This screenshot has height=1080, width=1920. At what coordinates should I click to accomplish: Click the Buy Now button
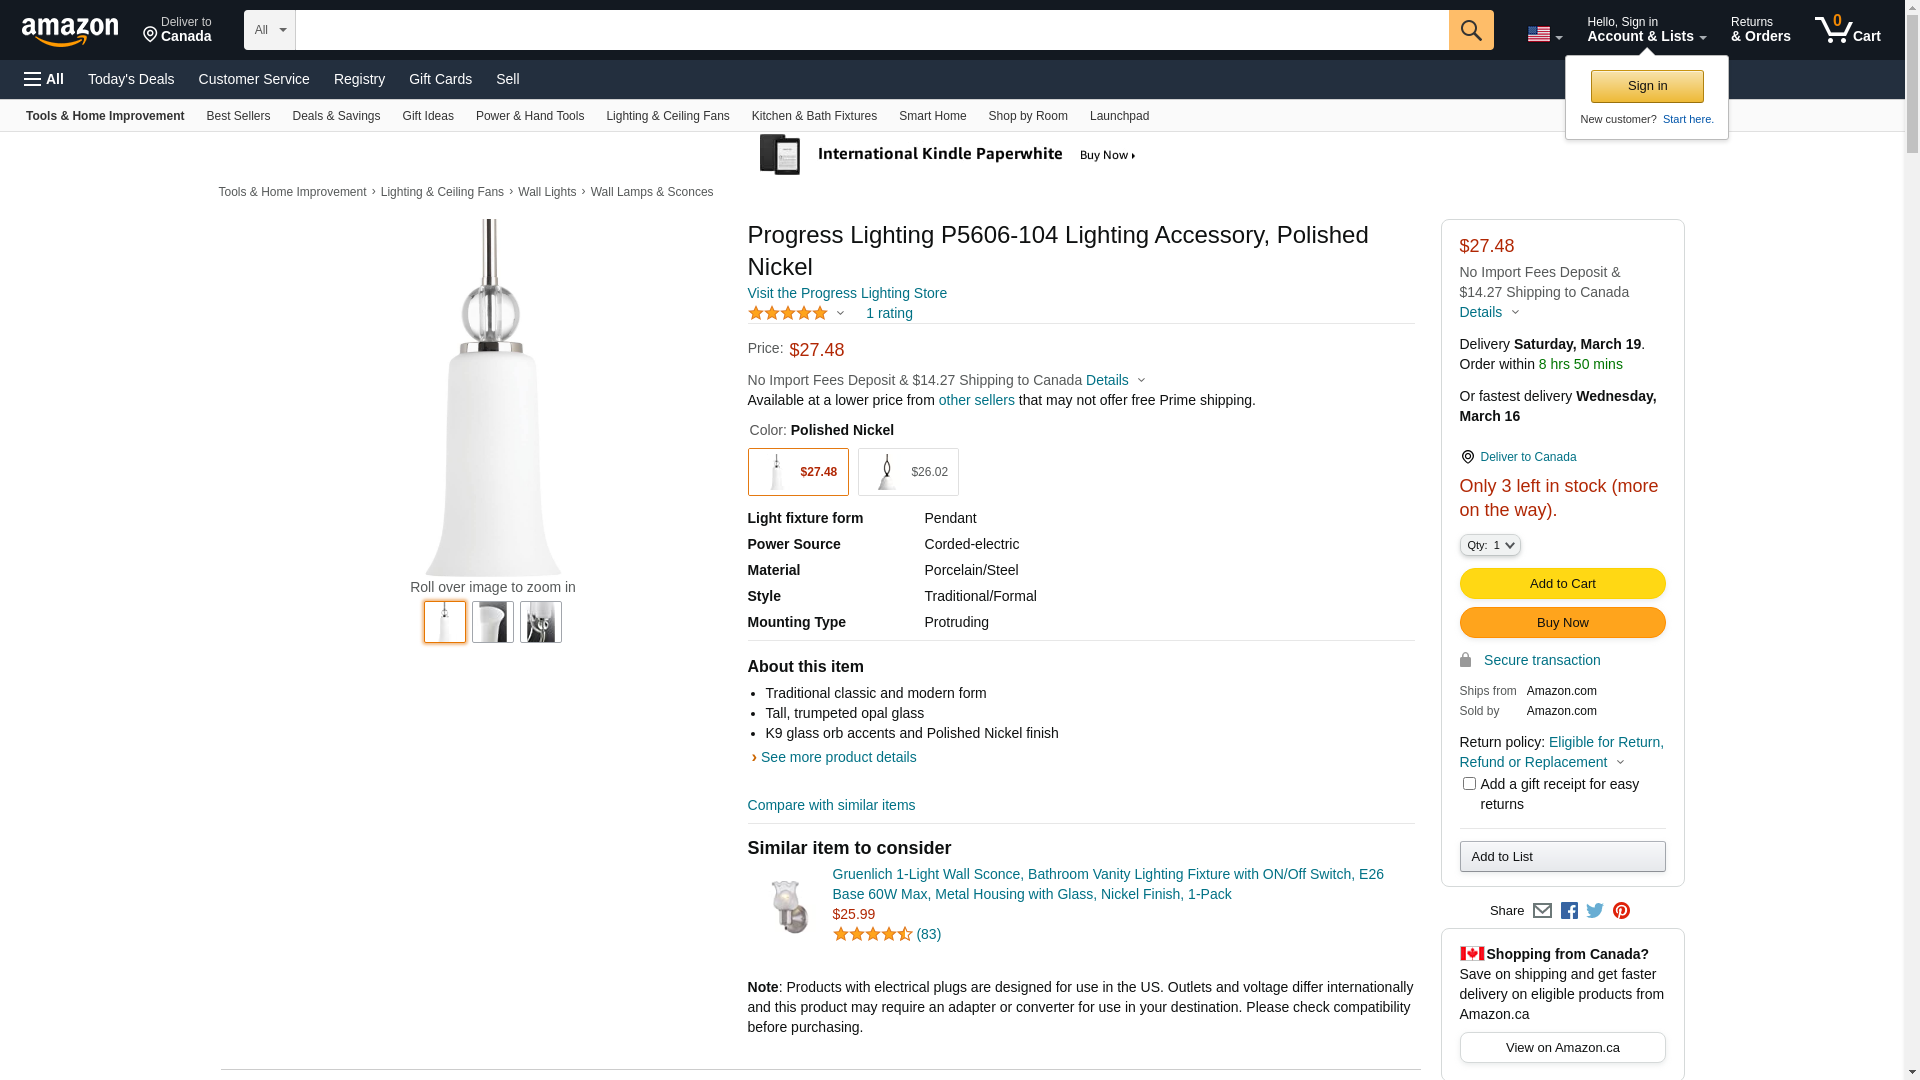tap(1562, 623)
